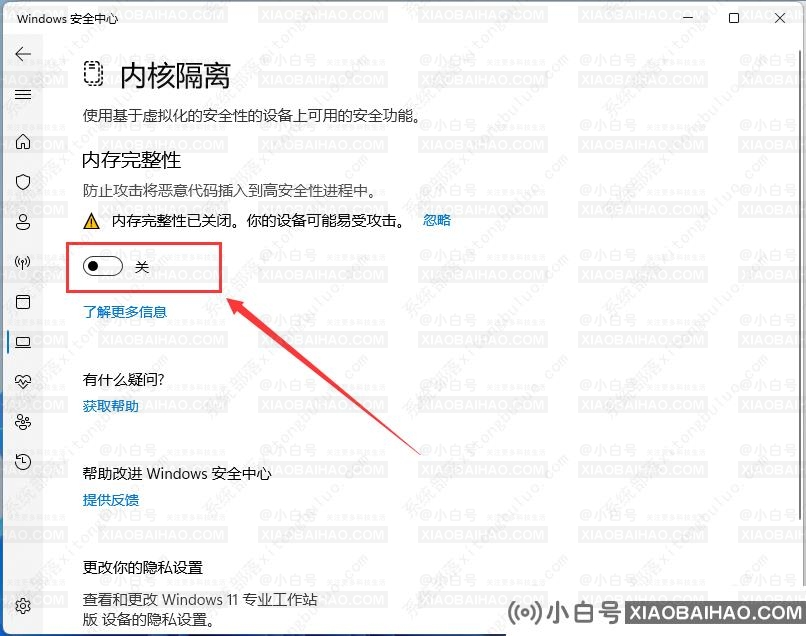Close the Windows 安全中心 window
This screenshot has height=636, width=806.
tap(780, 18)
